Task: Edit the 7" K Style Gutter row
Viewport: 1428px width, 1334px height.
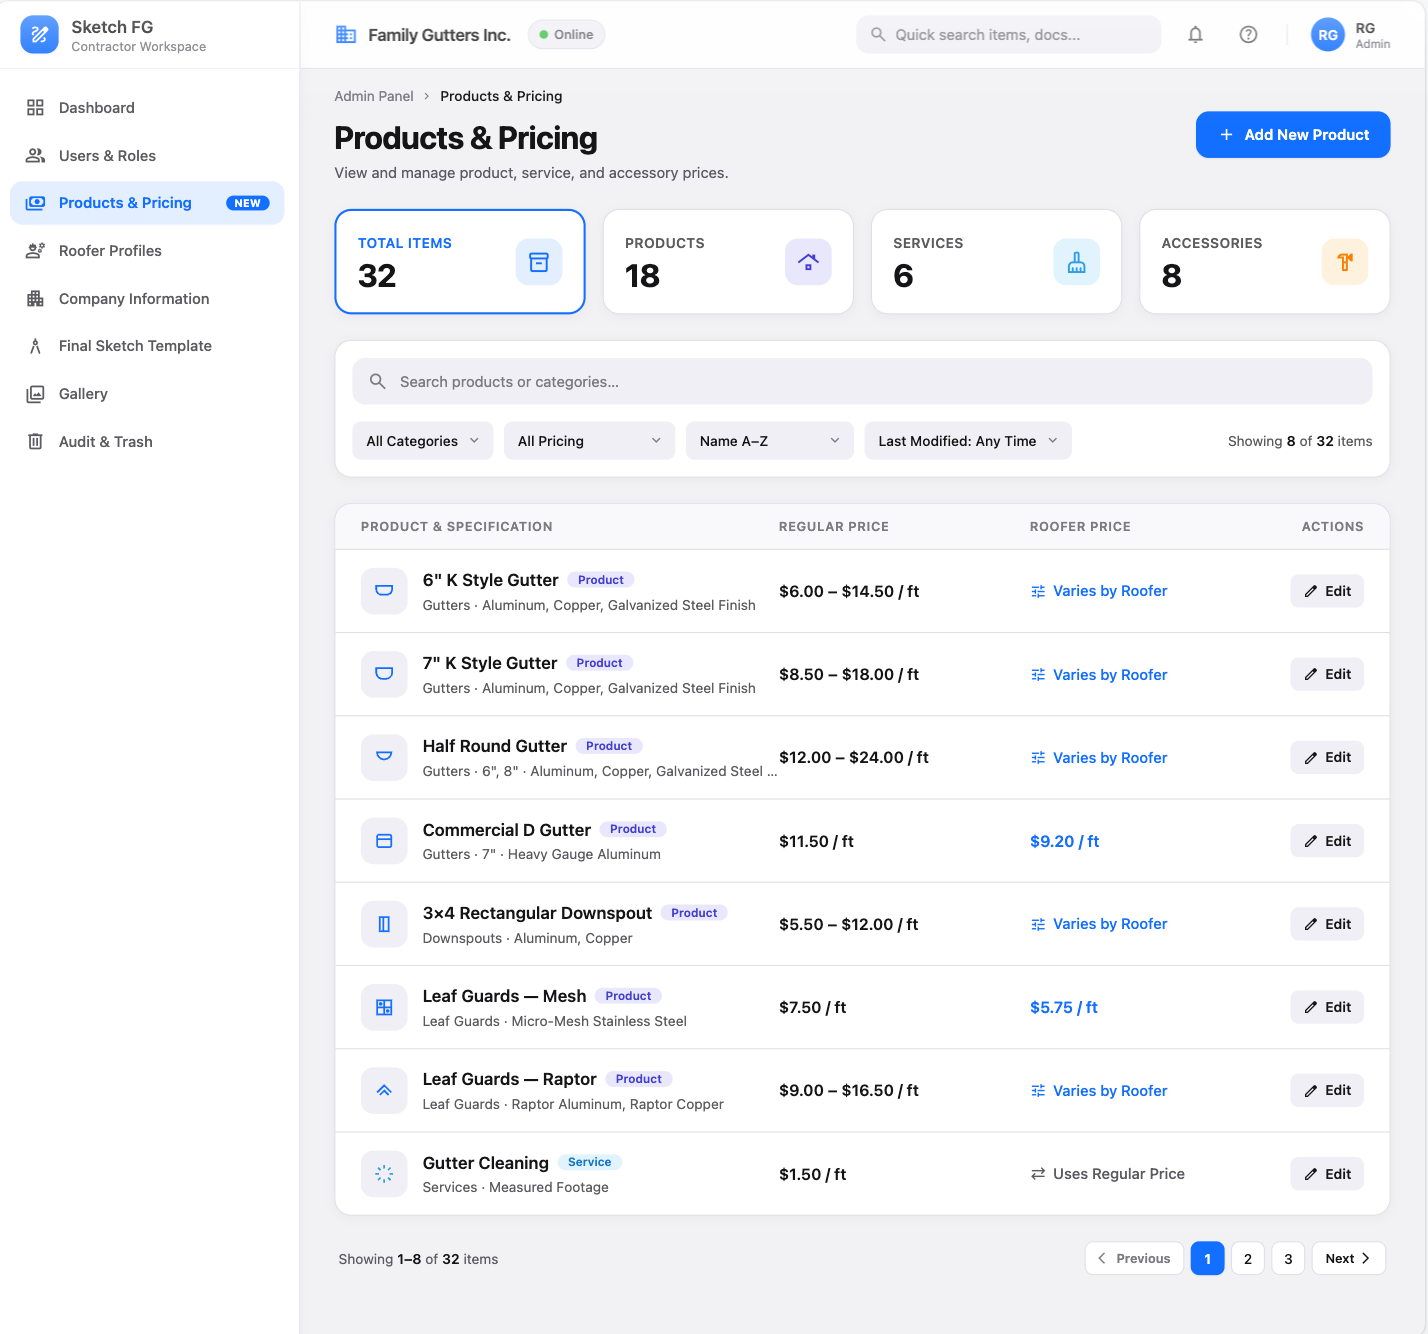Action: tap(1327, 674)
